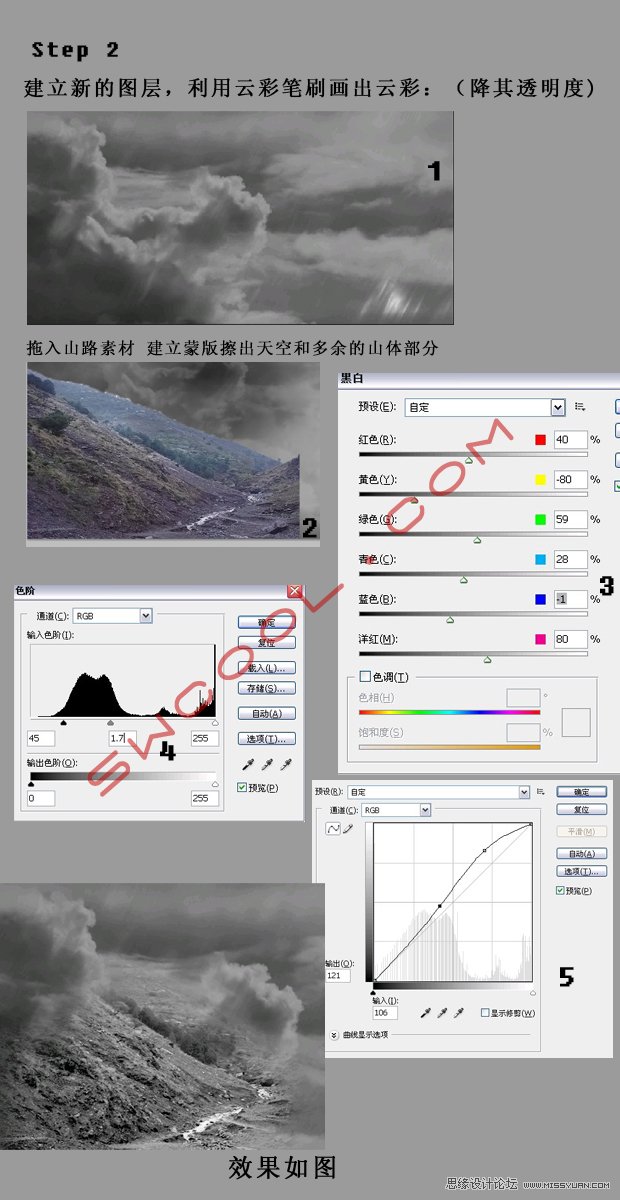The height and width of the screenshot is (1200, 620).
Task: Click 载入 load button in Levels dialog
Action: pyautogui.click(x=267, y=668)
